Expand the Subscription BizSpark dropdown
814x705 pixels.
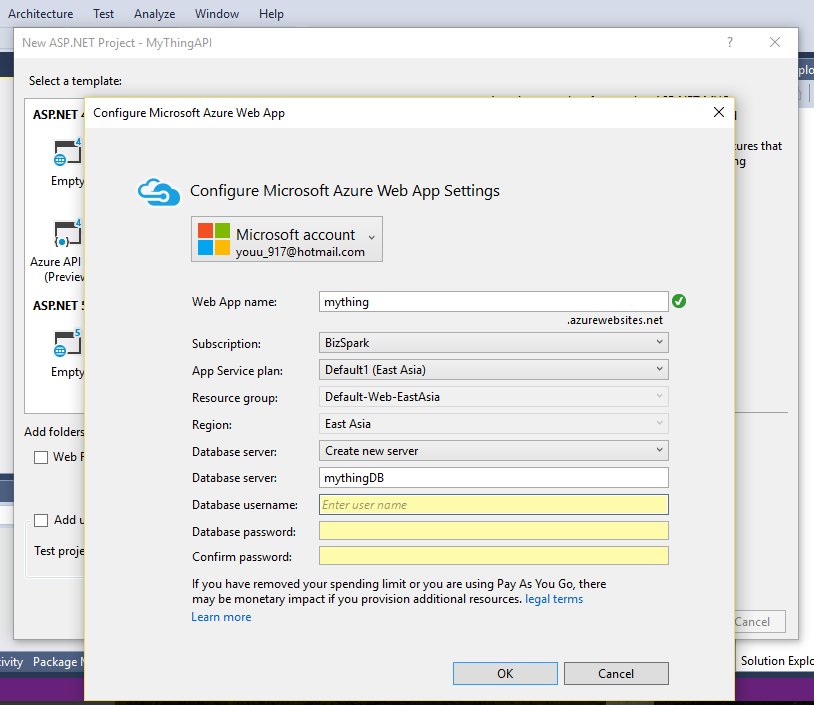[493, 343]
